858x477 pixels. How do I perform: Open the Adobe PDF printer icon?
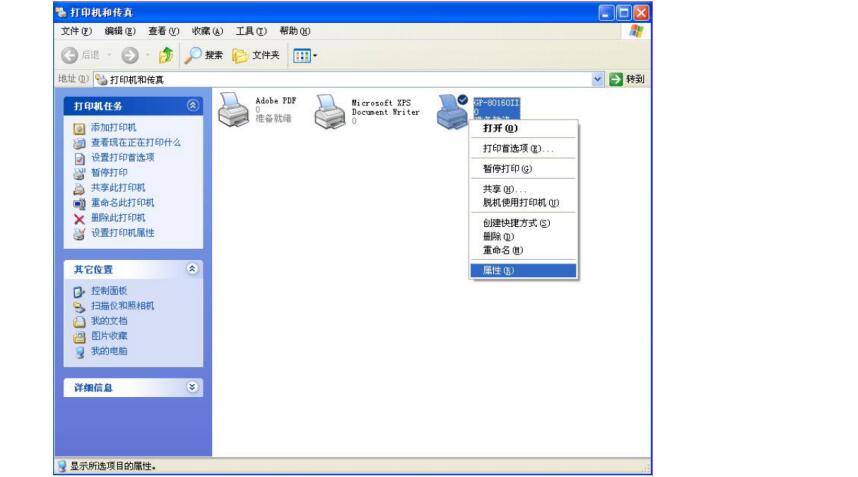point(233,112)
